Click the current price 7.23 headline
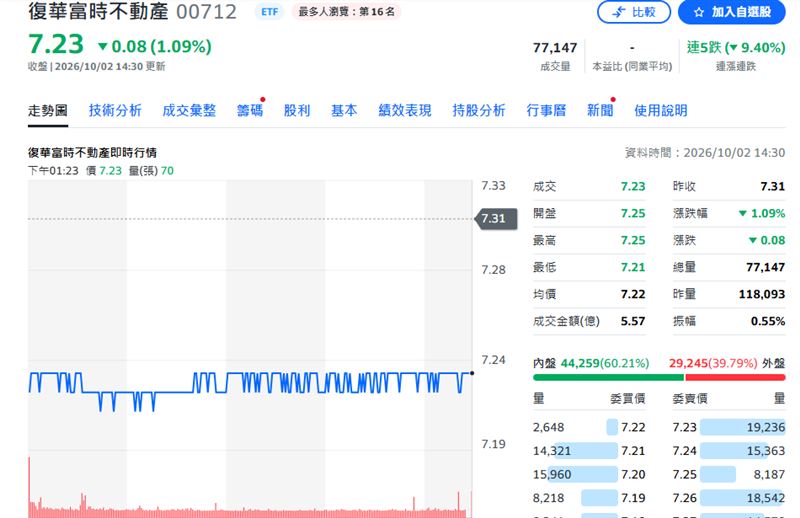Image resolution: width=800 pixels, height=518 pixels. (56, 44)
